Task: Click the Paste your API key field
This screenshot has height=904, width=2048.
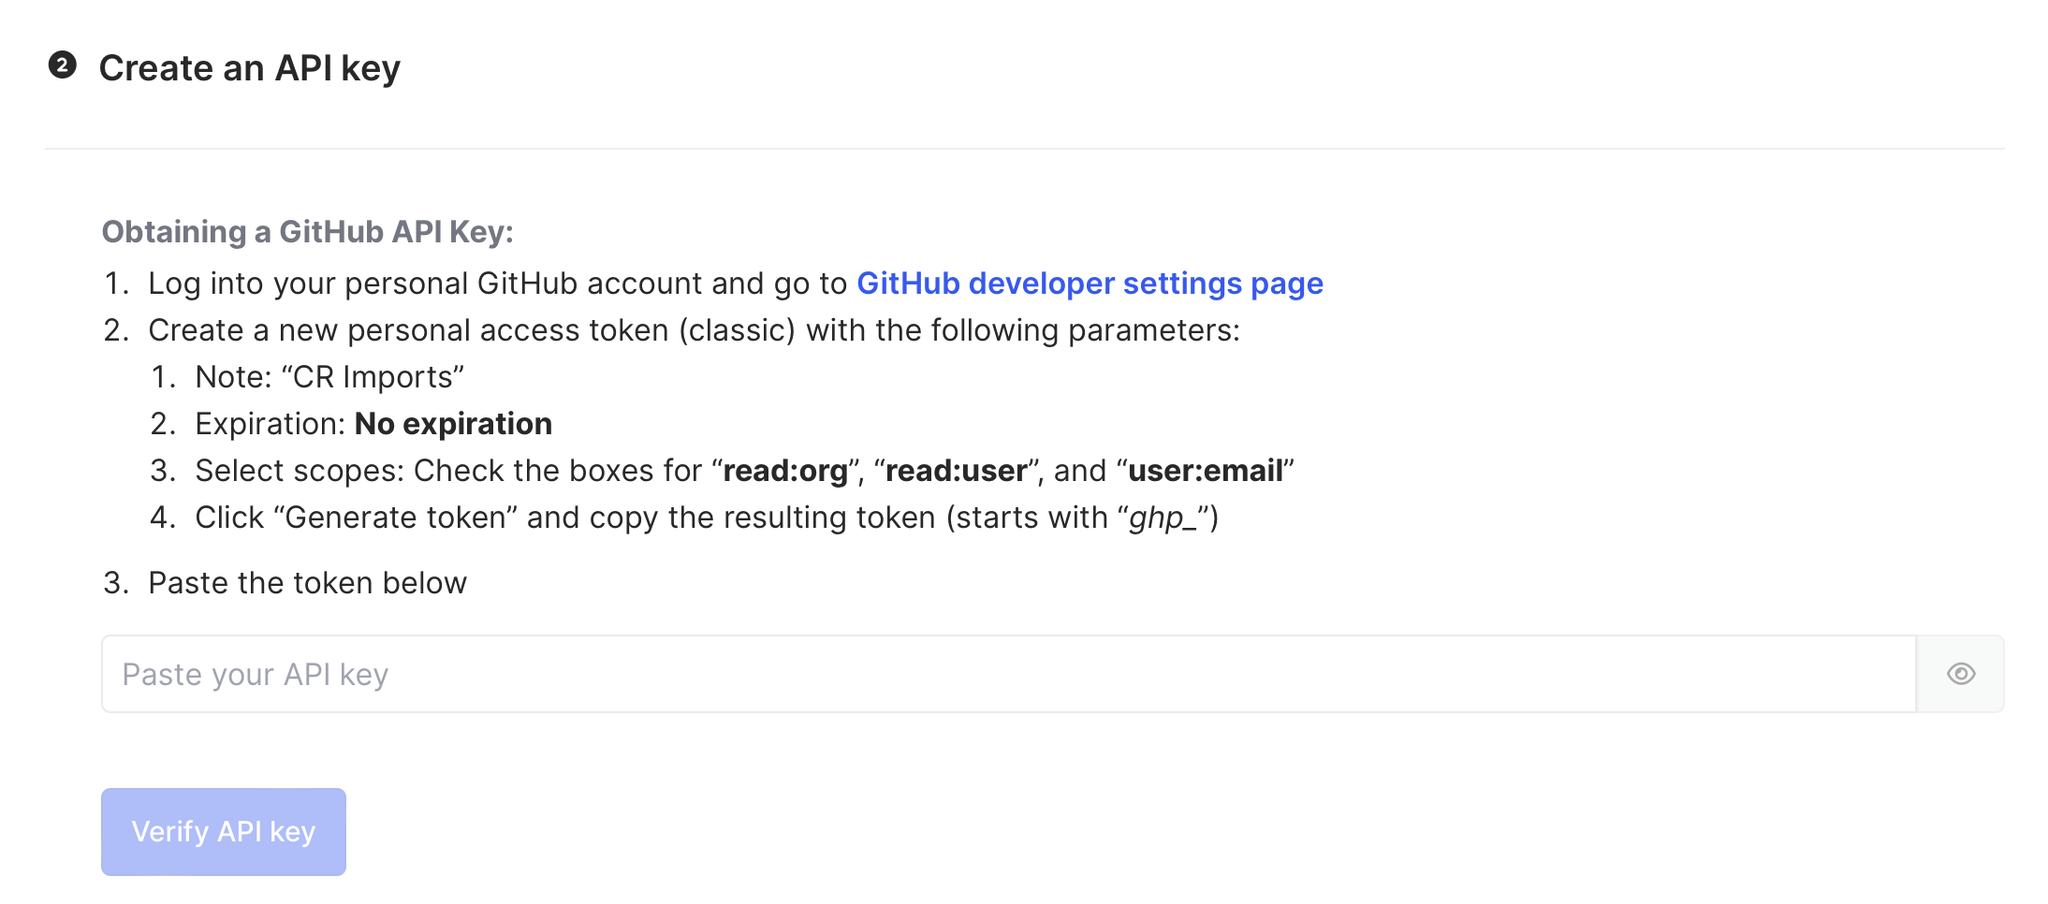Action: click(x=1009, y=674)
